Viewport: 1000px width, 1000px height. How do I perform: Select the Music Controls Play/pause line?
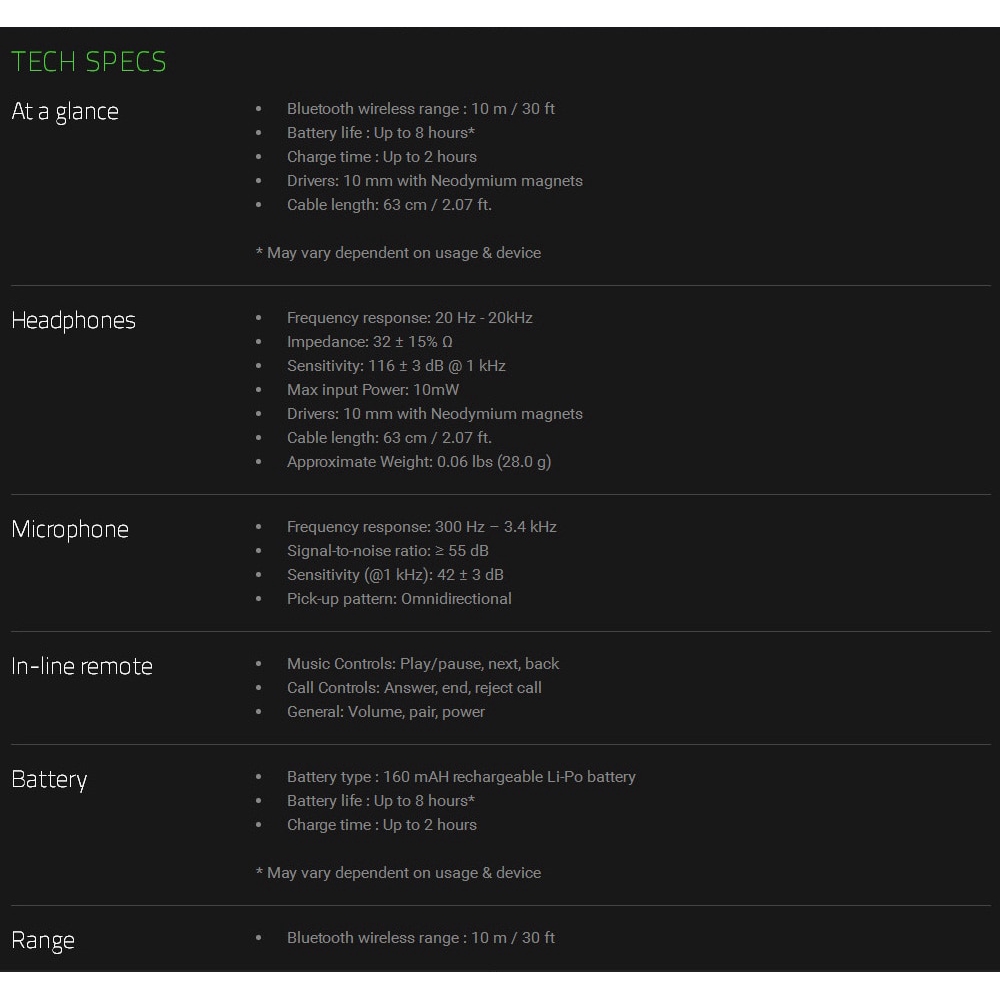[423, 664]
